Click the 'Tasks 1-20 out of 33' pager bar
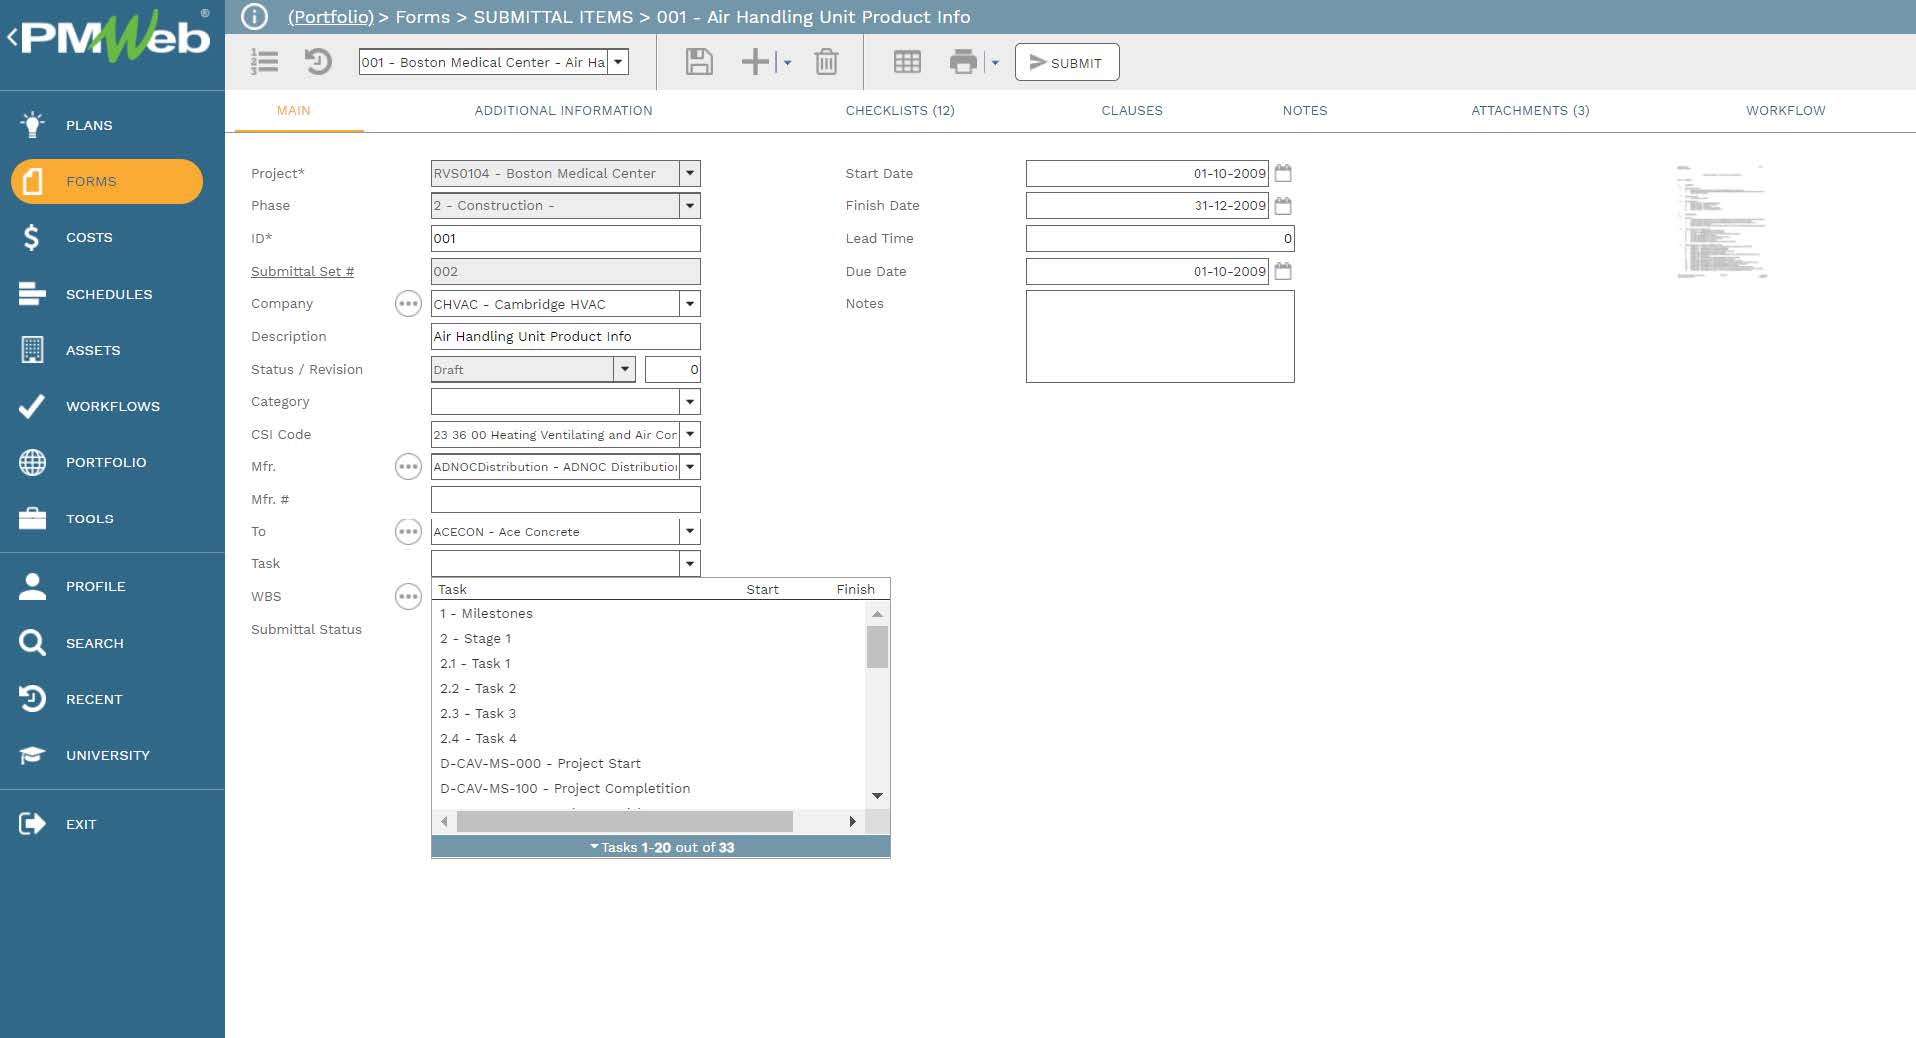 pyautogui.click(x=661, y=847)
